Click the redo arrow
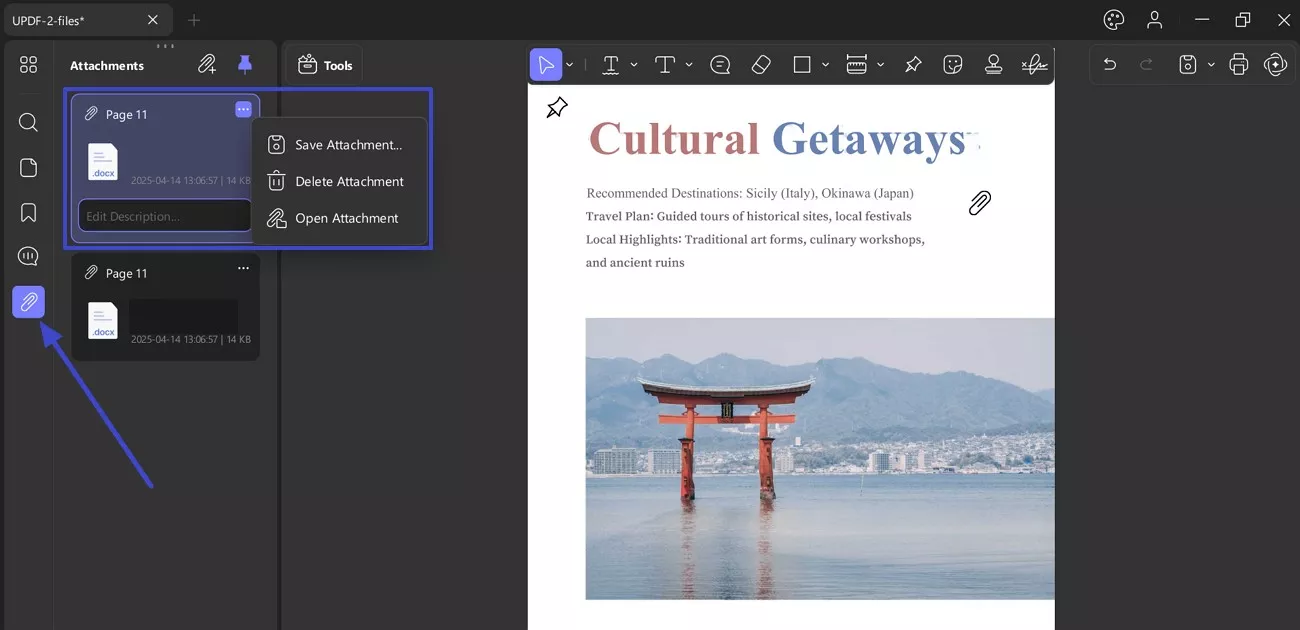The width and height of the screenshot is (1300, 630). (x=1147, y=64)
